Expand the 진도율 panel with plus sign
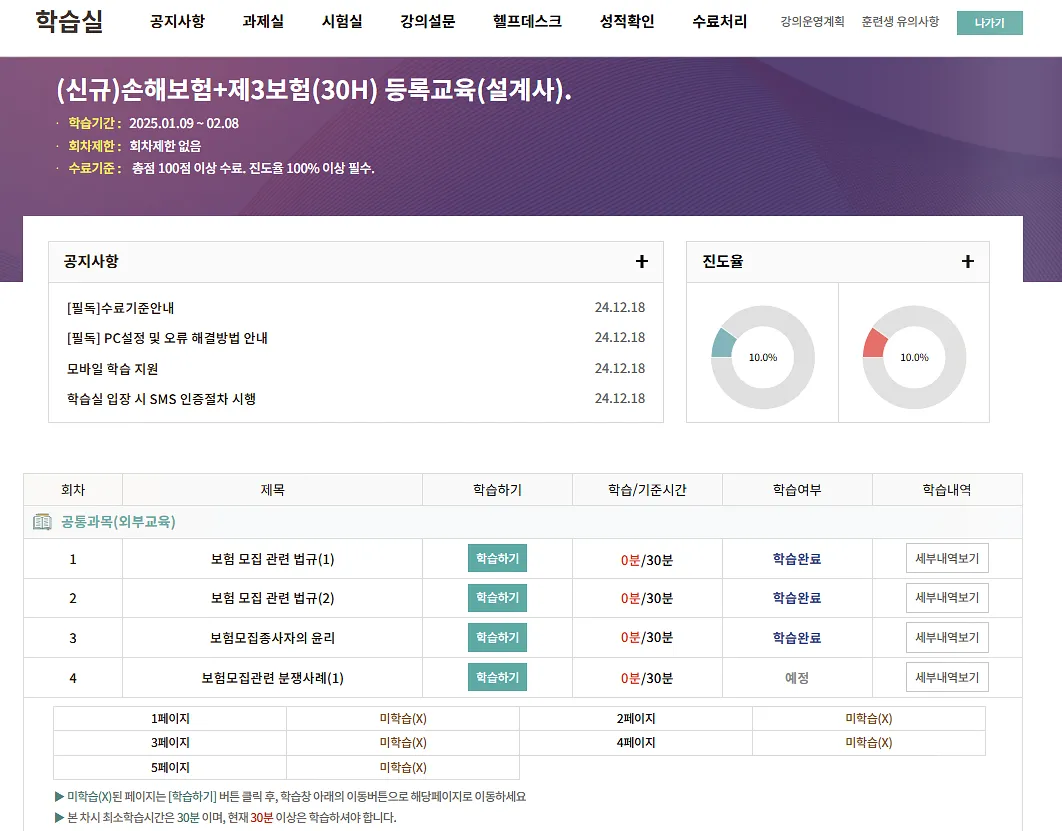The height and width of the screenshot is (831, 1062). click(x=967, y=261)
